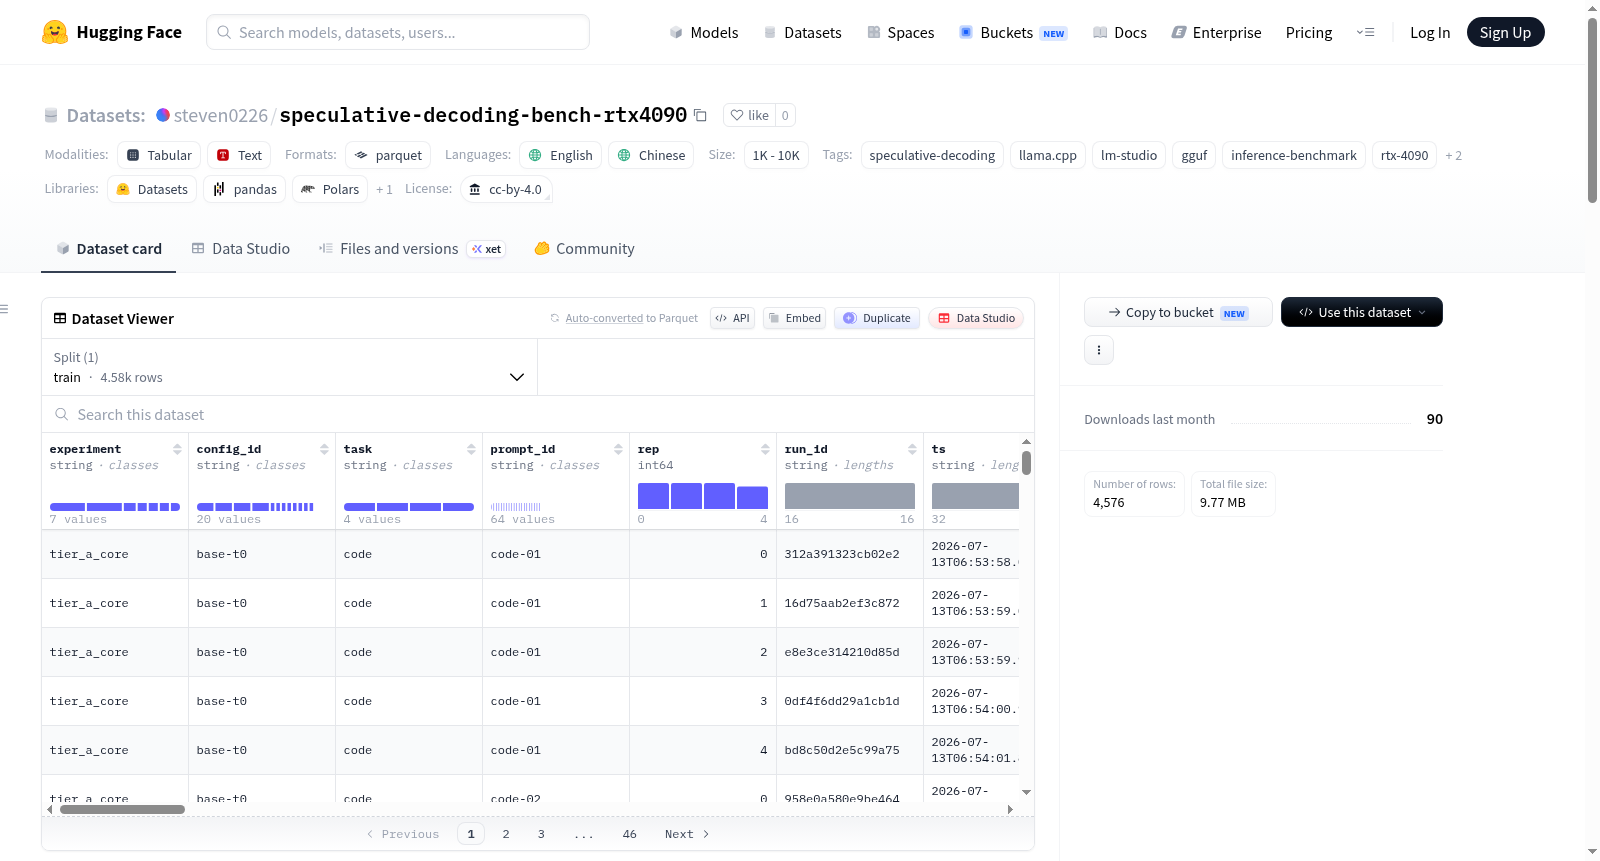1600x861 pixels.
Task: Click the main search models field
Action: (x=398, y=32)
